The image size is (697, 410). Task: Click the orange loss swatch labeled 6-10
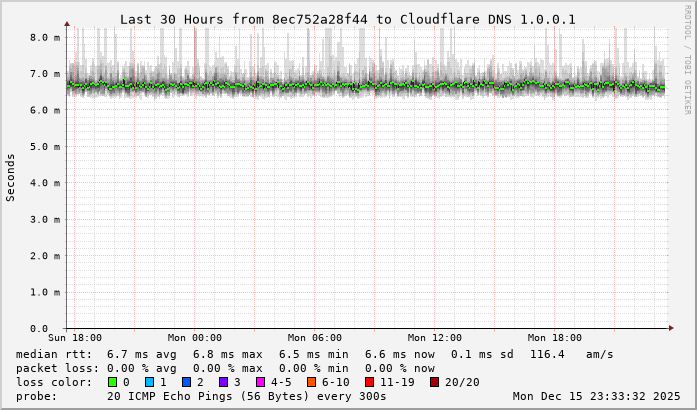pos(311,382)
